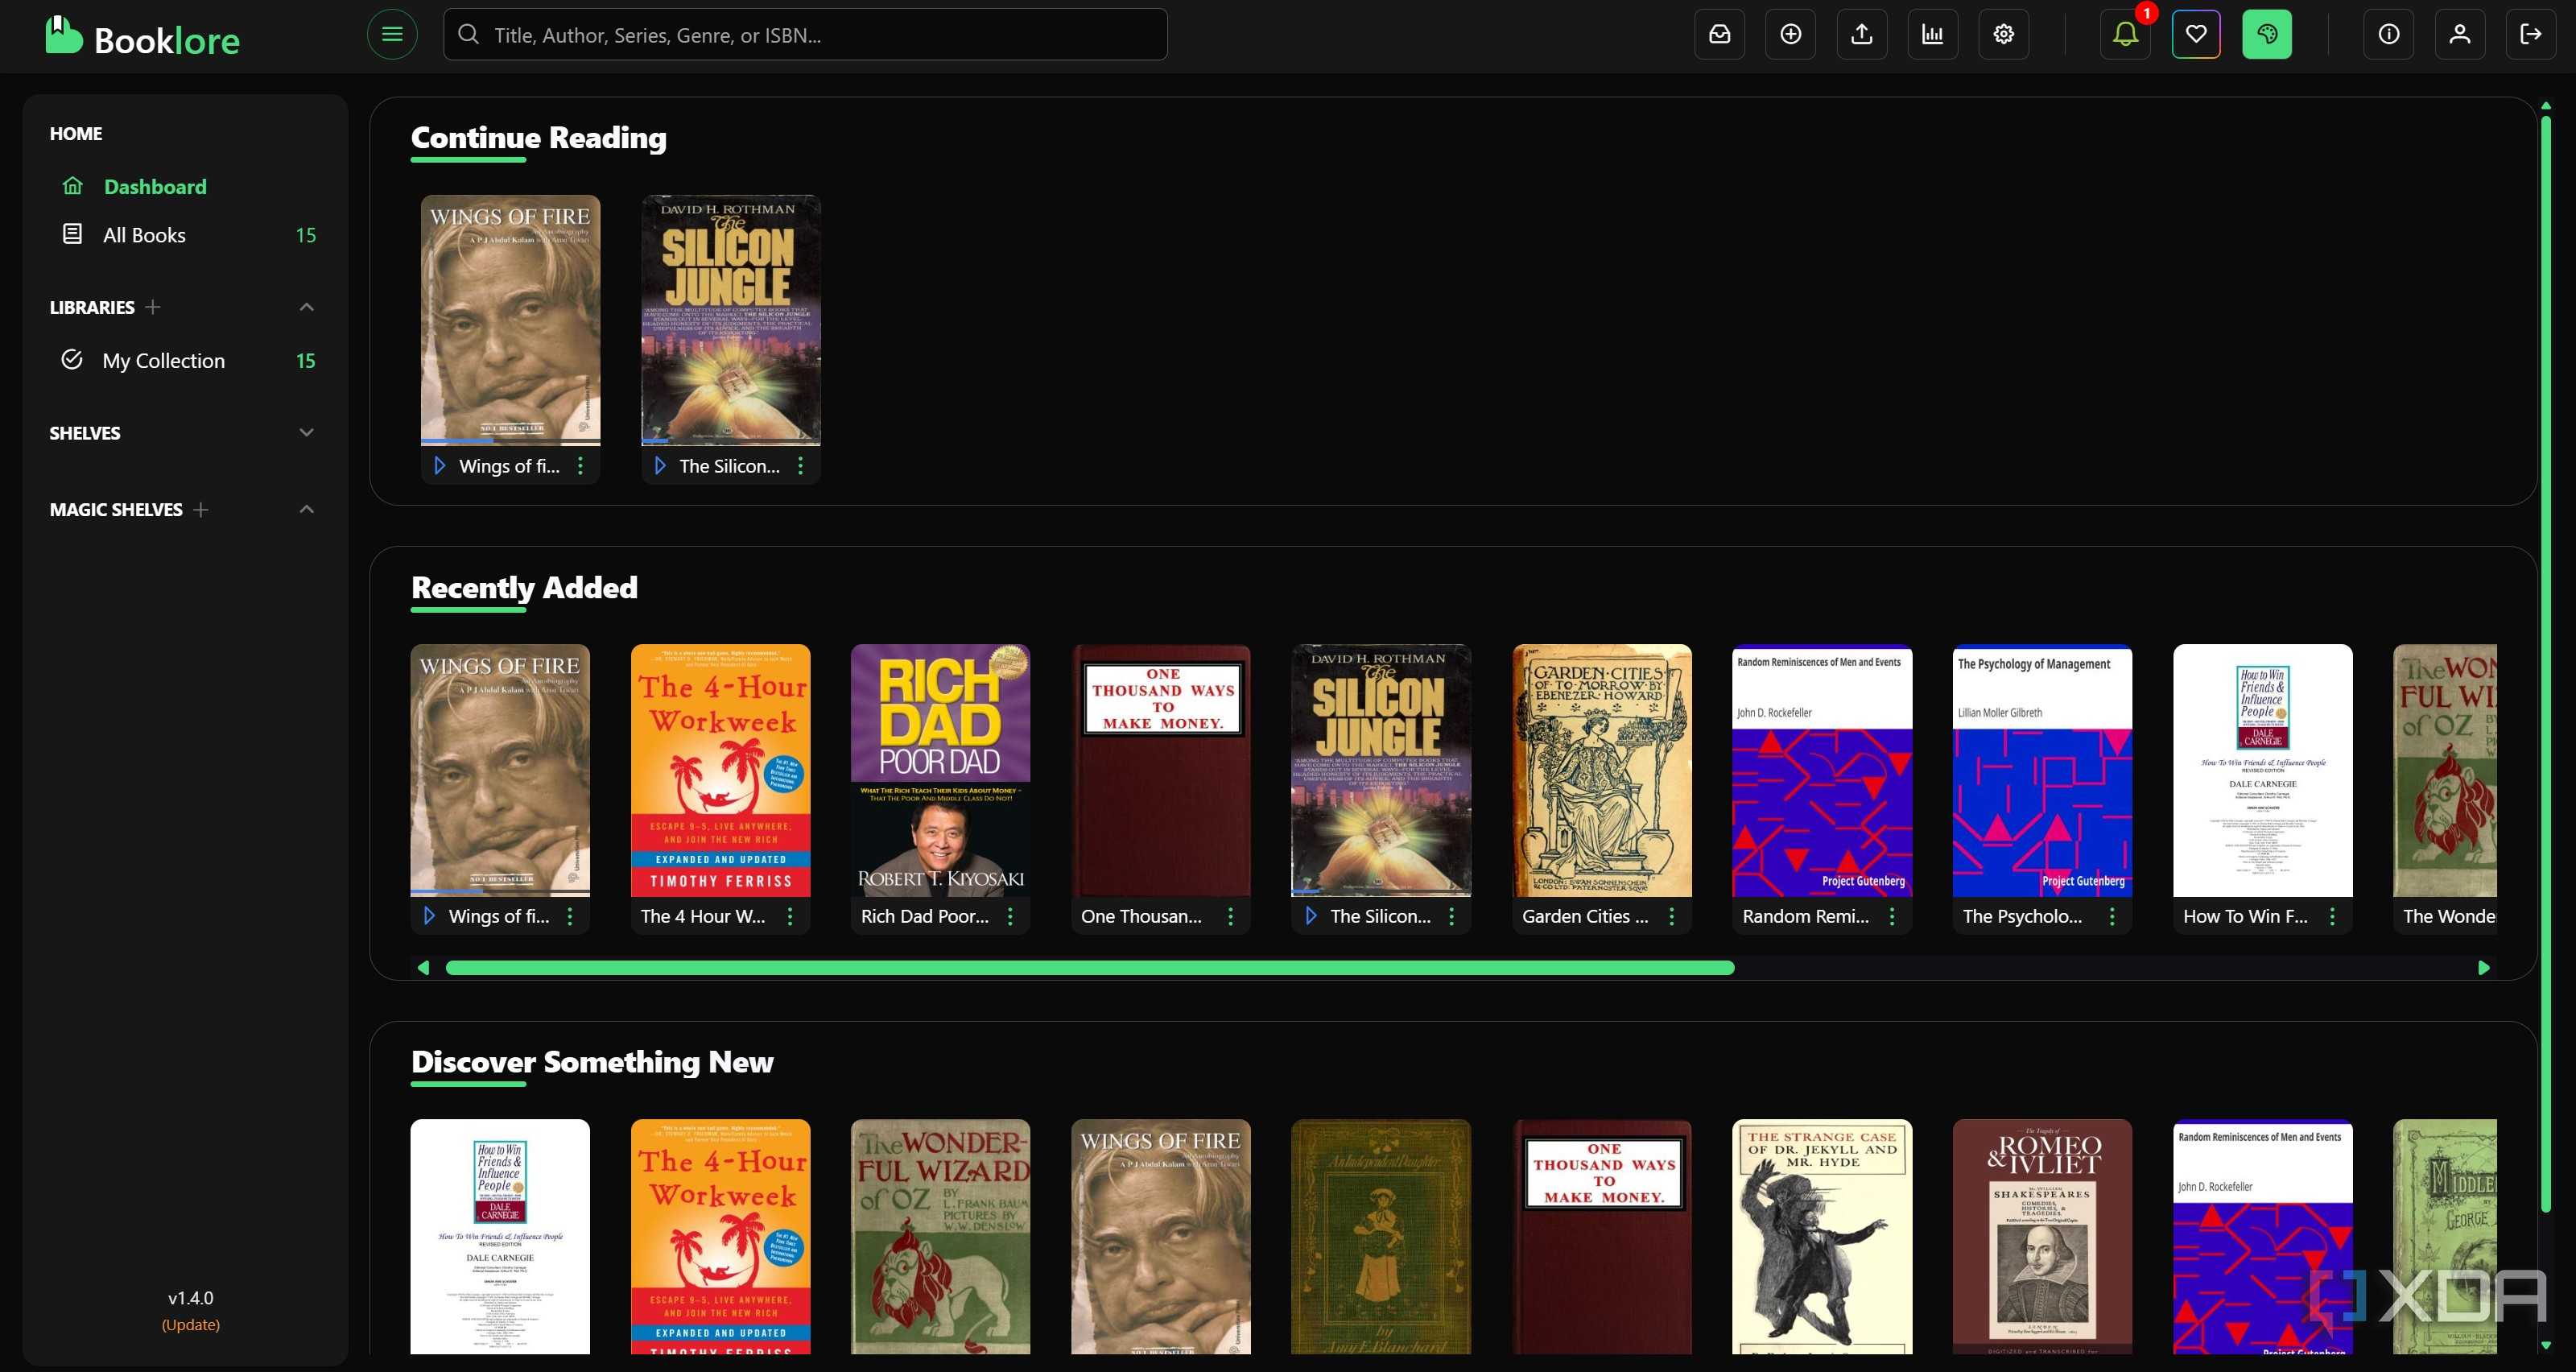Open read icon for Wings of Fire in Recently Added
Screen dimensions: 2576x1372
coord(429,916)
